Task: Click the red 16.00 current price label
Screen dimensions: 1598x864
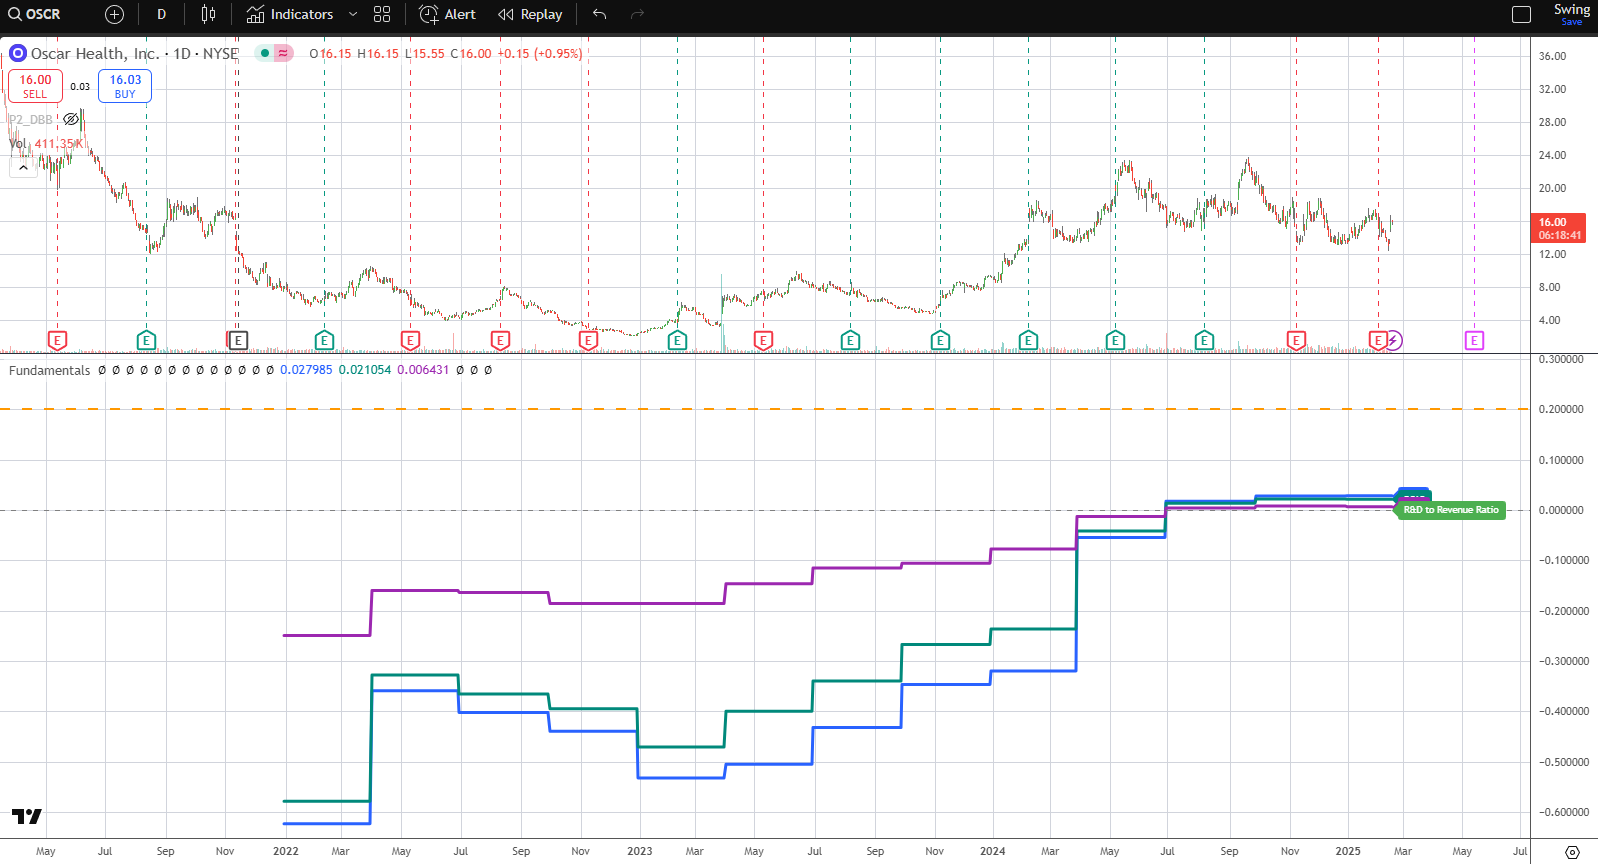Action: click(1559, 228)
